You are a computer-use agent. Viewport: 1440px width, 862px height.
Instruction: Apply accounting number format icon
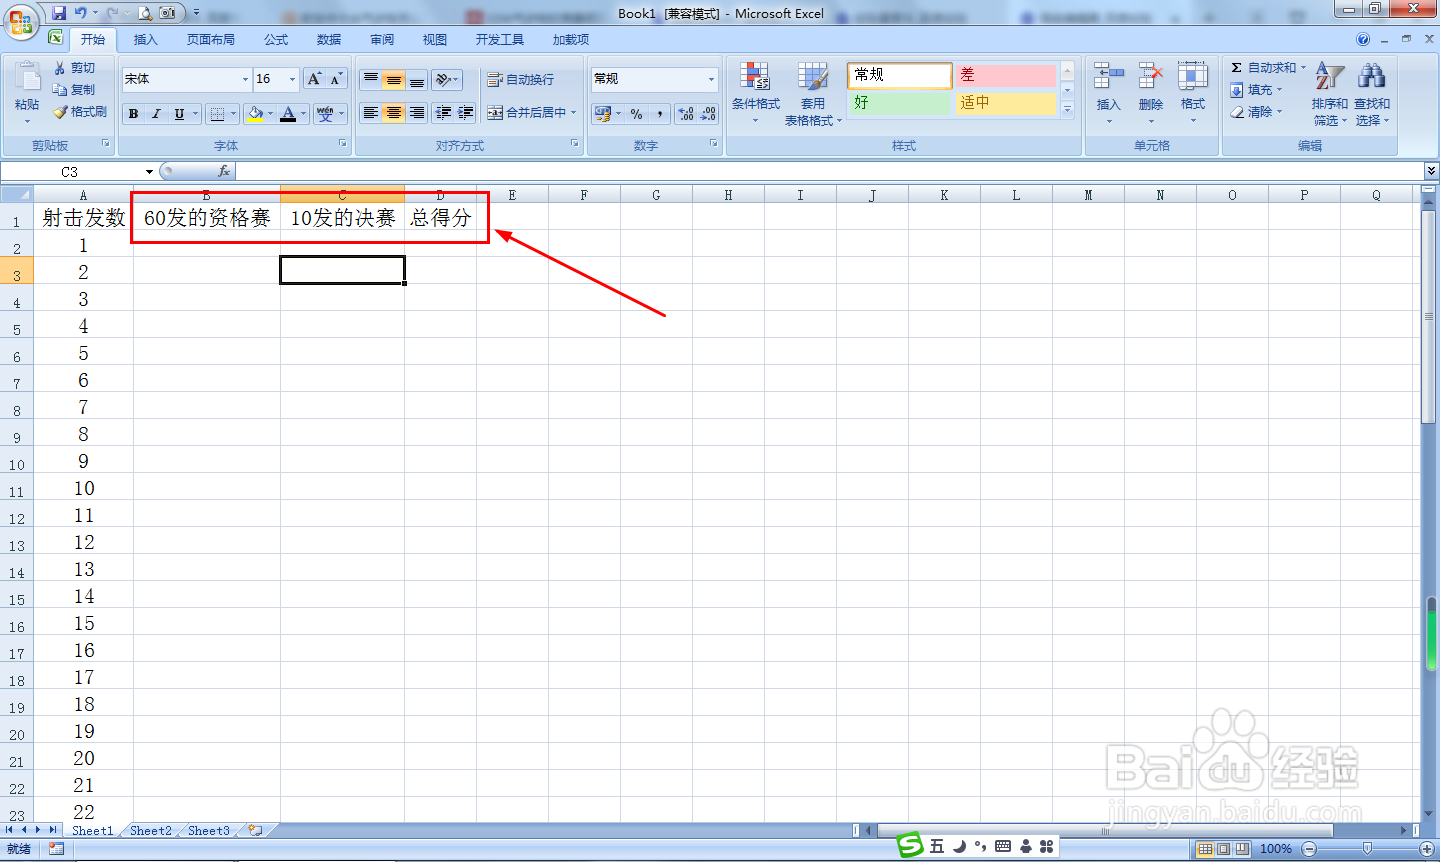(602, 114)
